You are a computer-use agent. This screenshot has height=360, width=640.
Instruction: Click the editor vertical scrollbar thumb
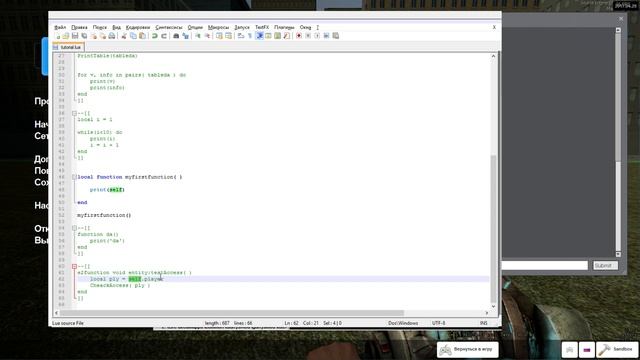[x=493, y=229]
